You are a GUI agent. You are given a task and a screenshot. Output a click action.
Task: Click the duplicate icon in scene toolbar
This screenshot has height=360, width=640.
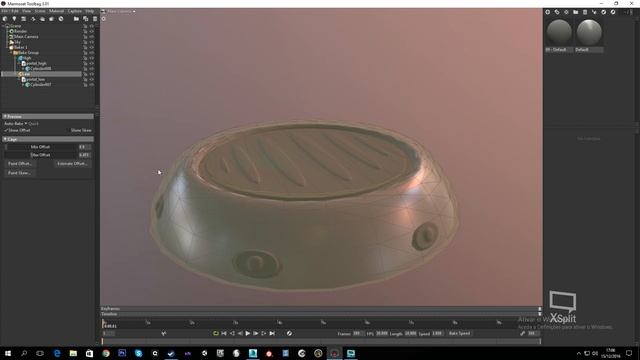85,19
